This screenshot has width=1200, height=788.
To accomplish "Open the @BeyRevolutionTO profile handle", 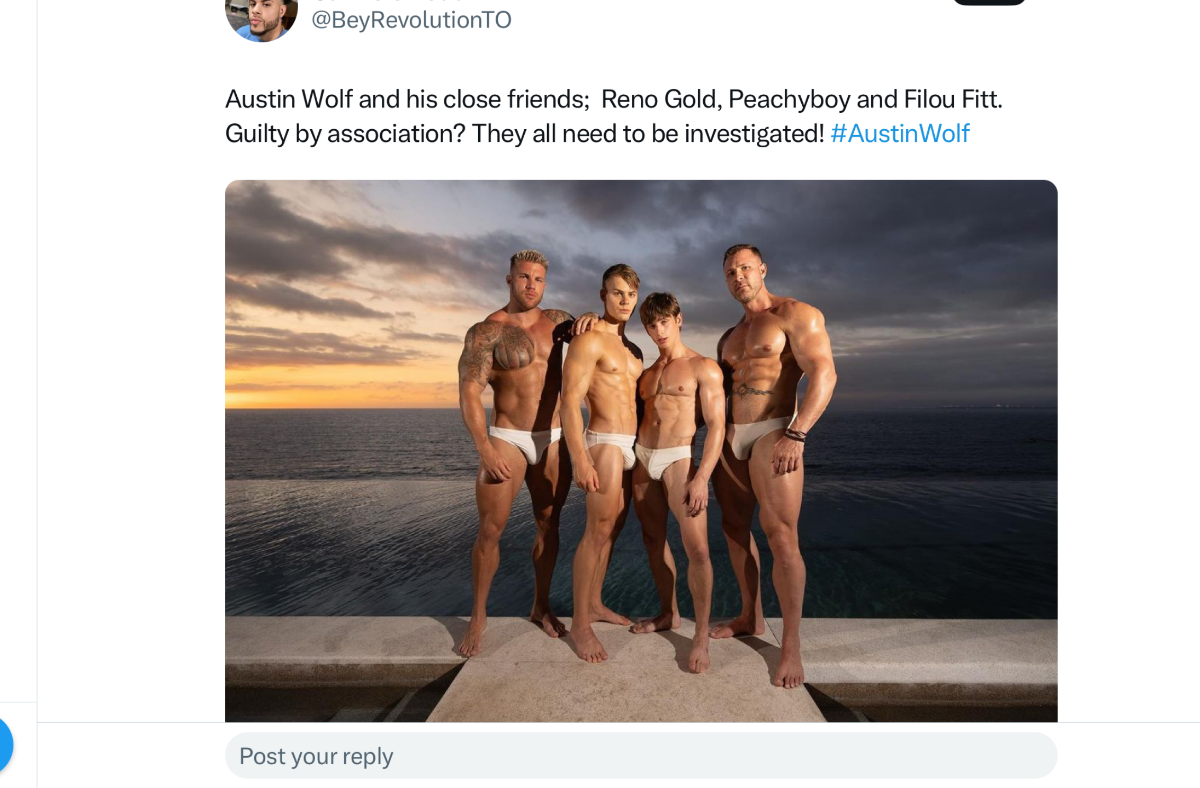I will tap(411, 20).
